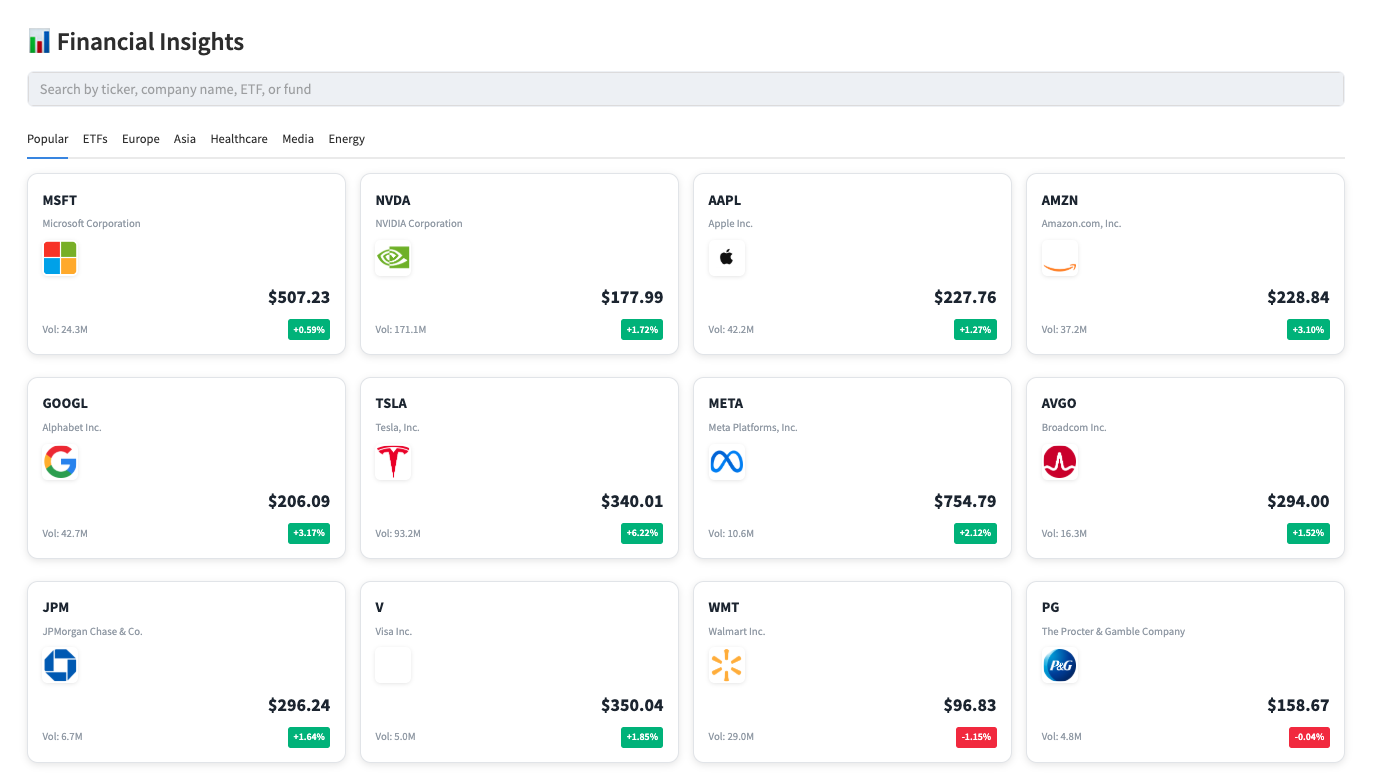This screenshot has width=1393, height=778.
Task: Switch to the Media tab
Action: click(298, 139)
